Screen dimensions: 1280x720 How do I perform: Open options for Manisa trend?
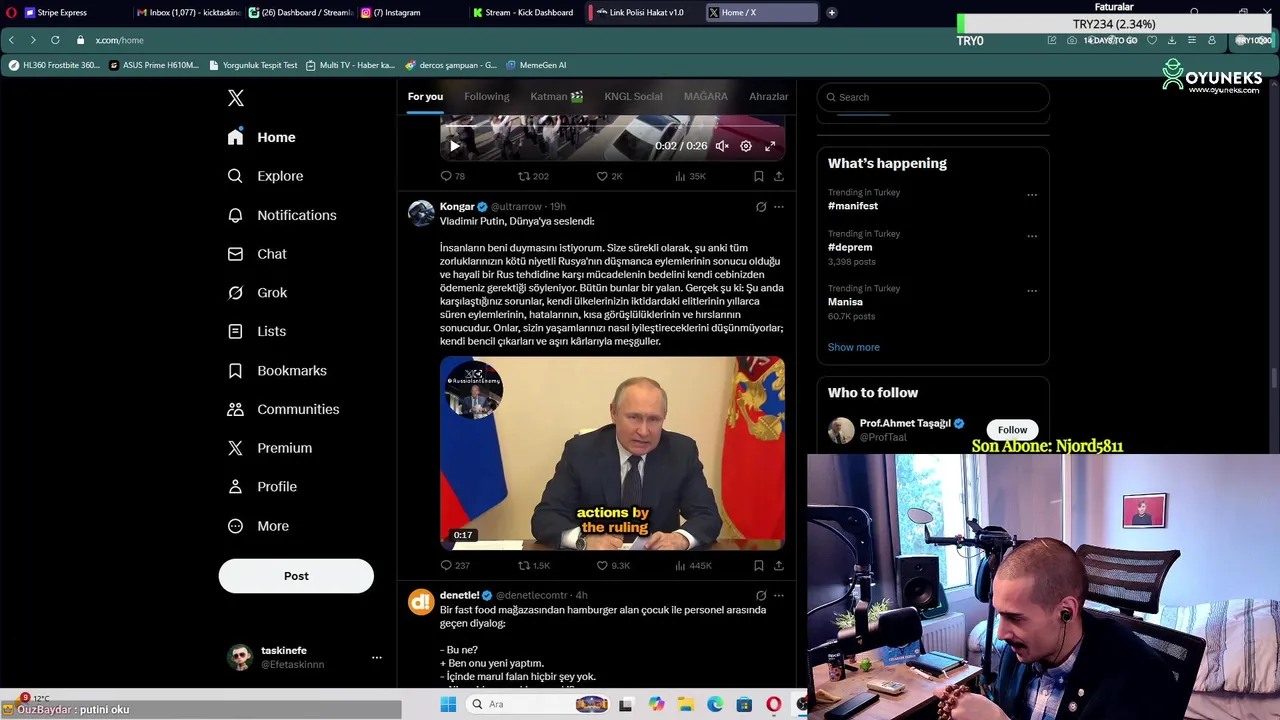click(x=1032, y=291)
